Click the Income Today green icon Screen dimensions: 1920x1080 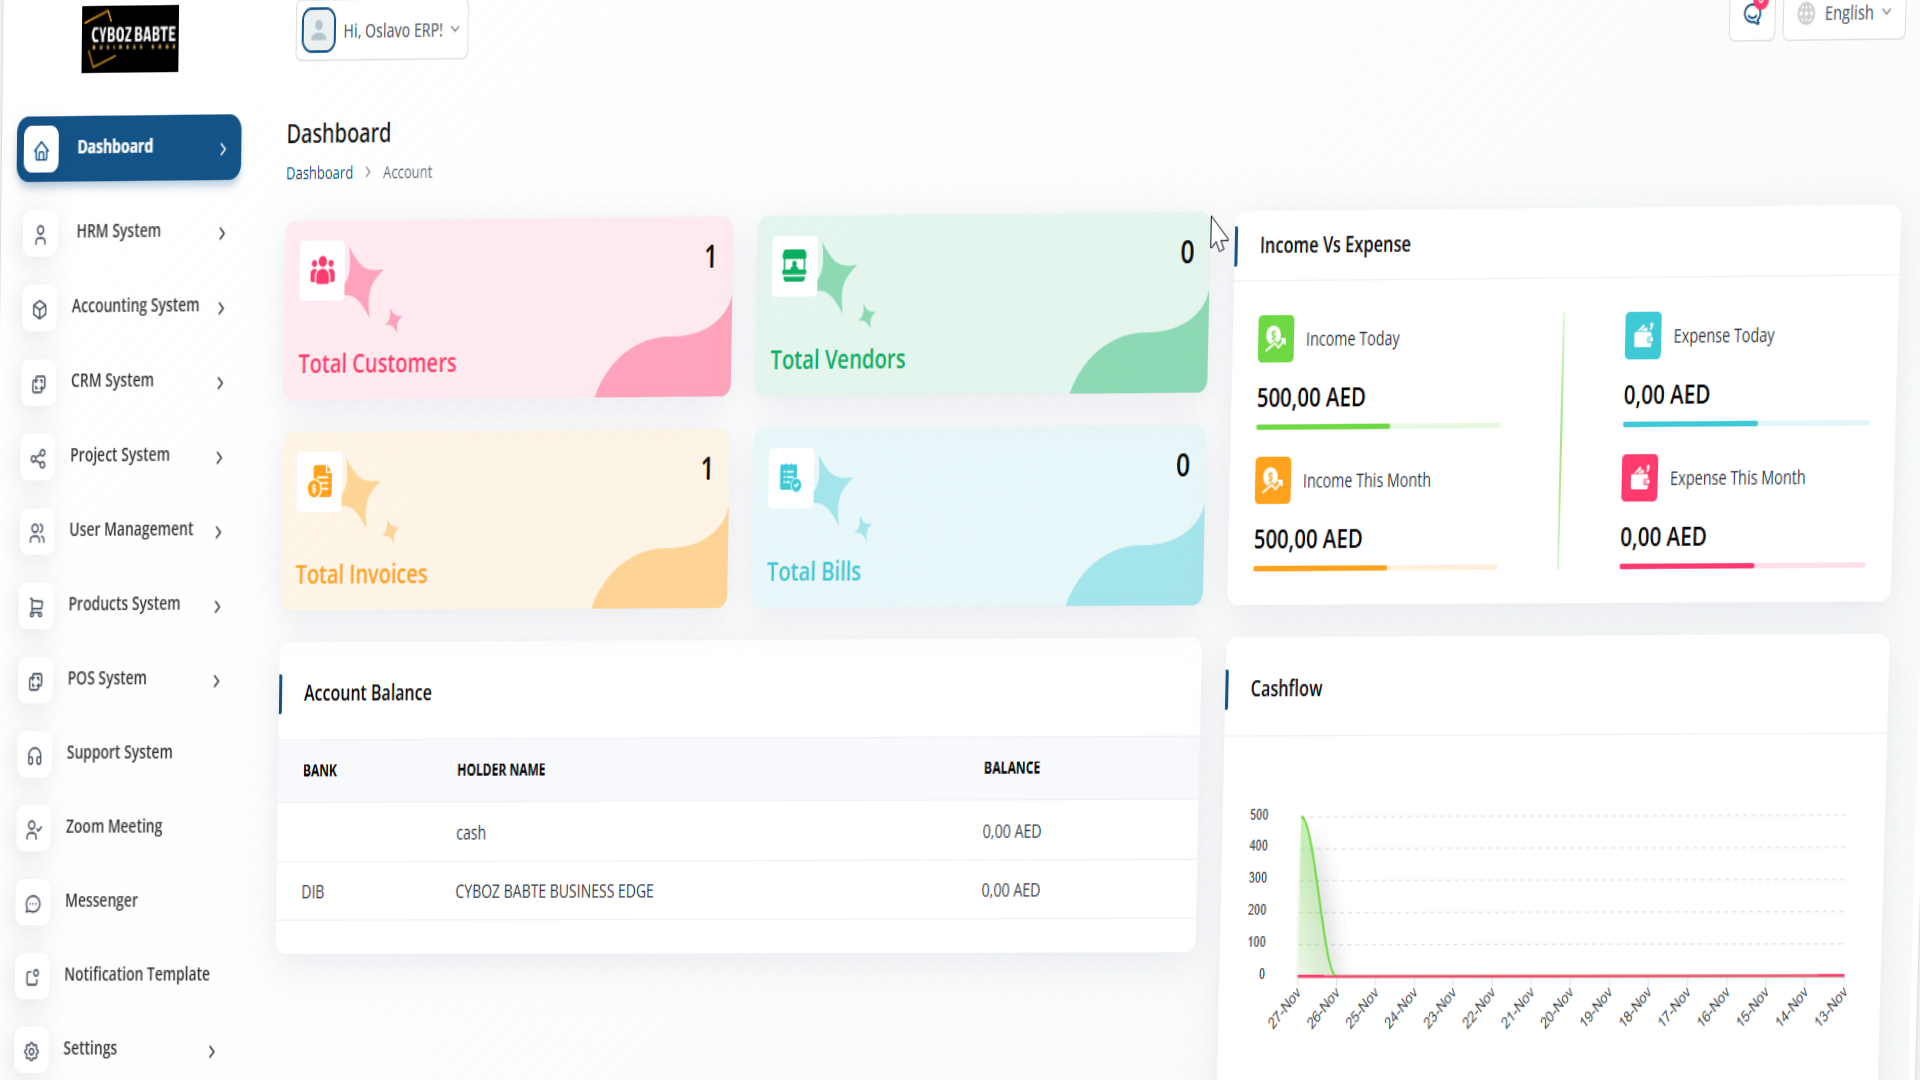(1275, 339)
